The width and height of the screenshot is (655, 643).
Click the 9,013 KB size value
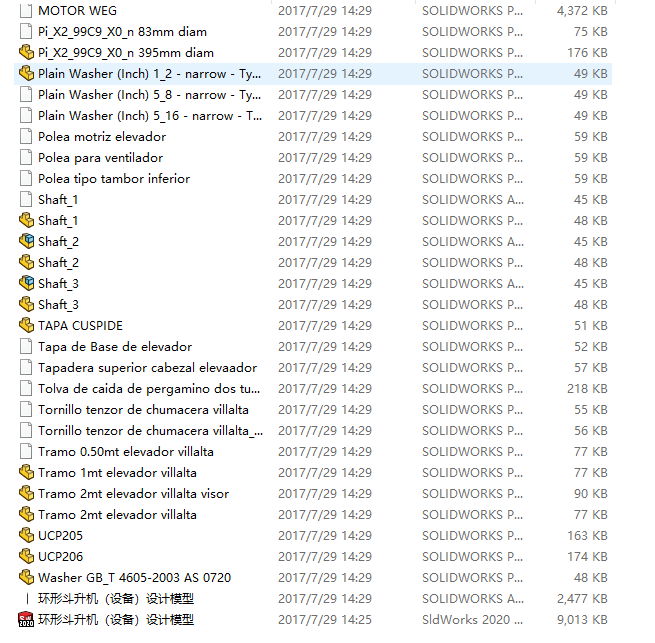pyautogui.click(x=582, y=620)
